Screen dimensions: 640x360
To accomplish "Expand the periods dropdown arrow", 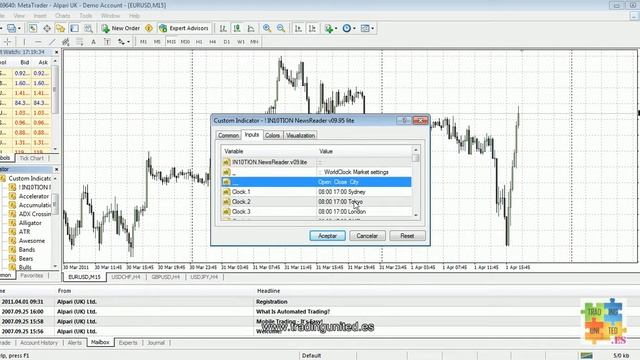I will 354,28.
